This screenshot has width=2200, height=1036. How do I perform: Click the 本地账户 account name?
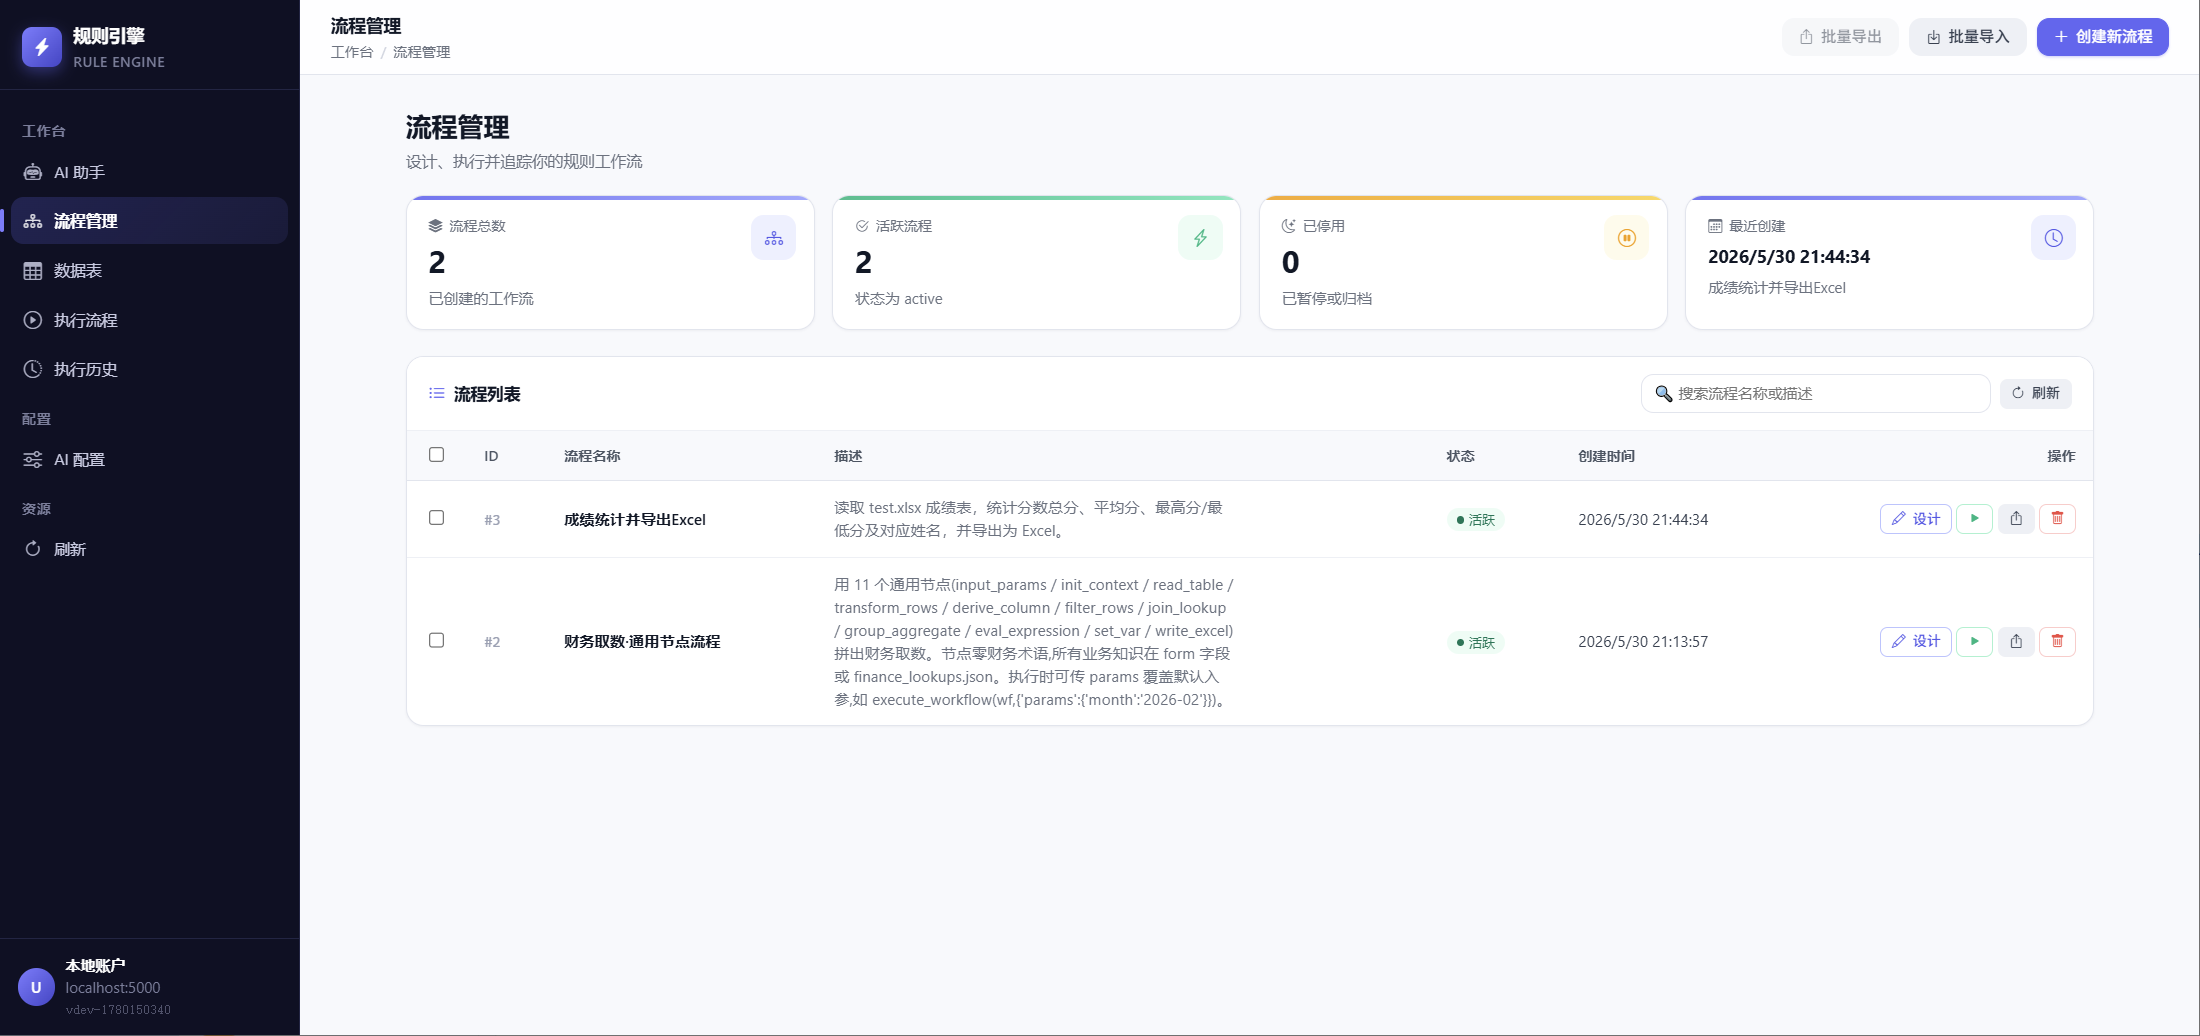[x=95, y=966]
